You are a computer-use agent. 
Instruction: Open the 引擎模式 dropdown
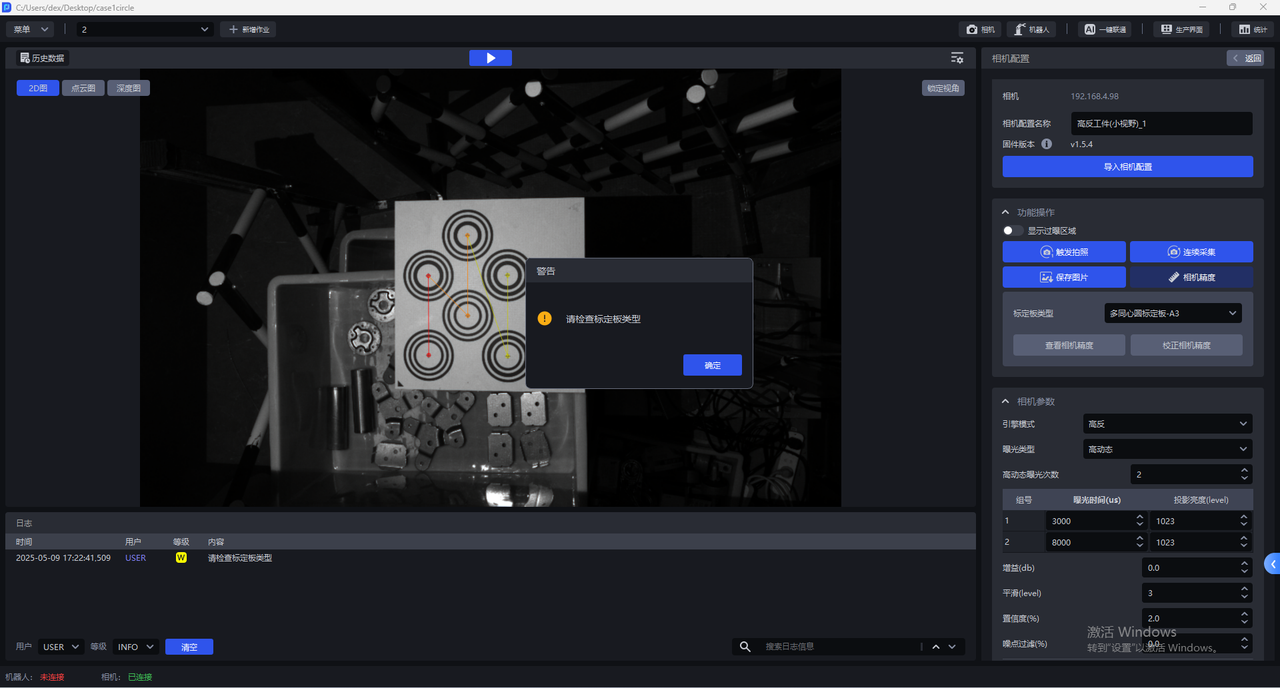(x=1167, y=424)
